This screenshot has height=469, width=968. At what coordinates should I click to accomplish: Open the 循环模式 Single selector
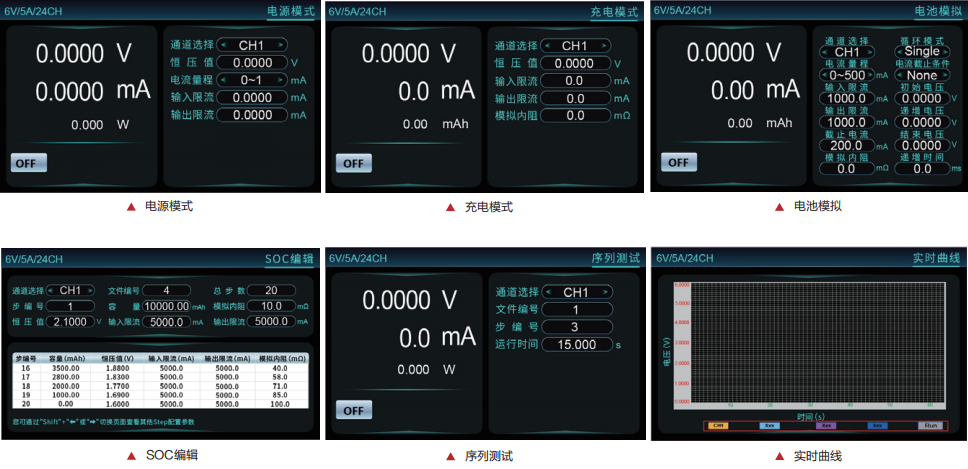pos(922,52)
